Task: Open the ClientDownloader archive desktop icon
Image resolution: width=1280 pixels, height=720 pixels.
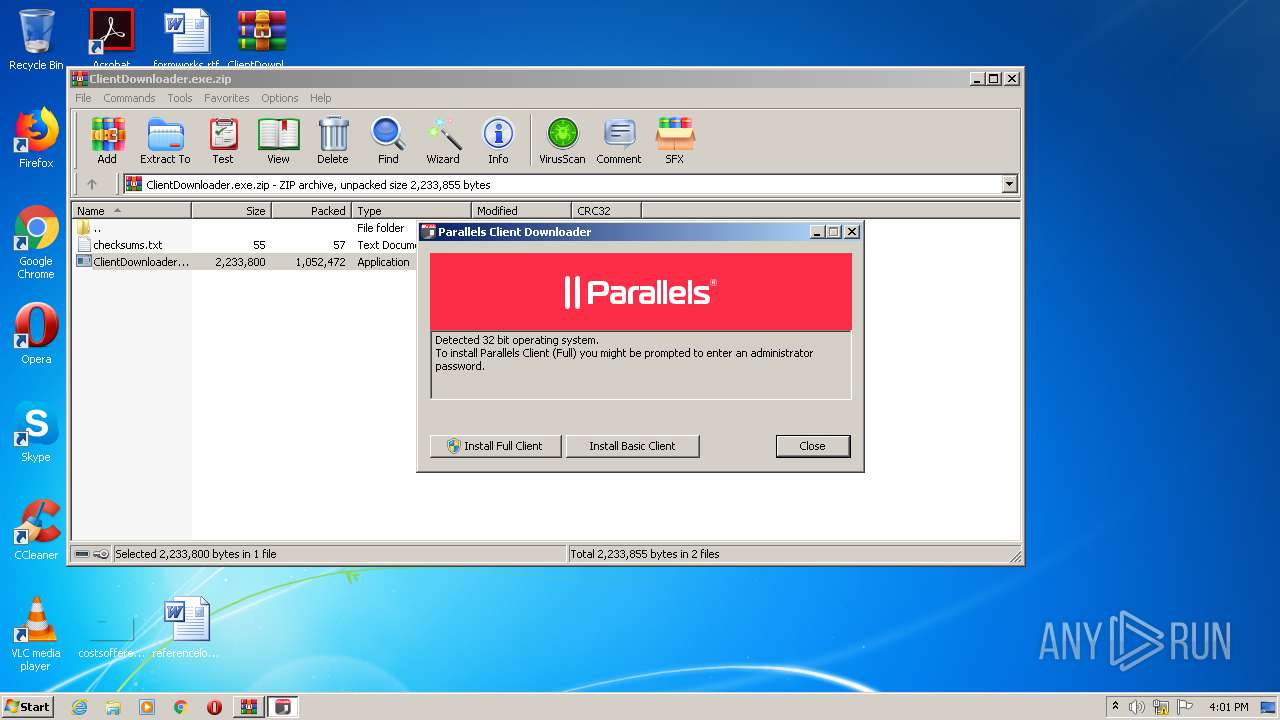Action: (x=261, y=40)
